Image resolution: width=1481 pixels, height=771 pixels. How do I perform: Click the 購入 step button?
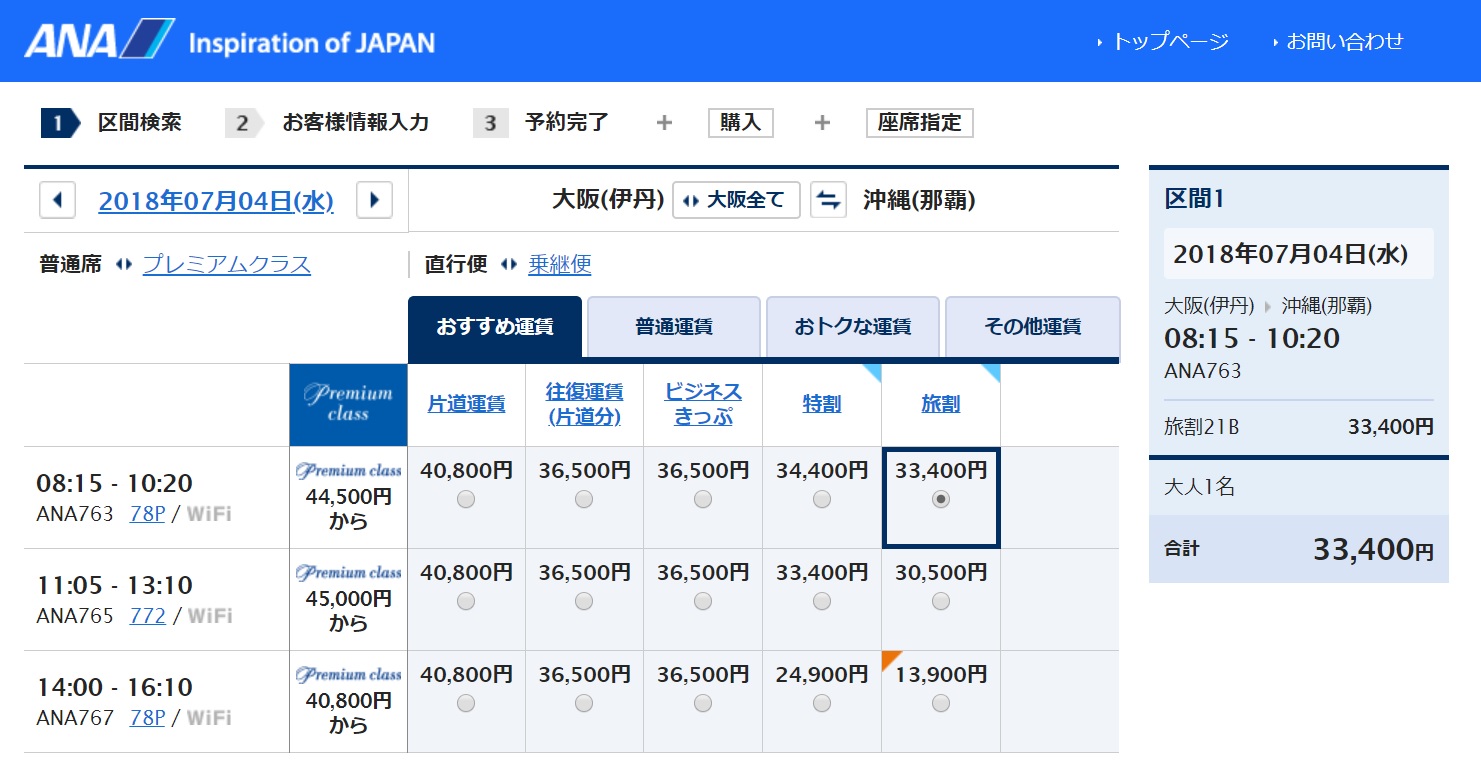tap(741, 123)
